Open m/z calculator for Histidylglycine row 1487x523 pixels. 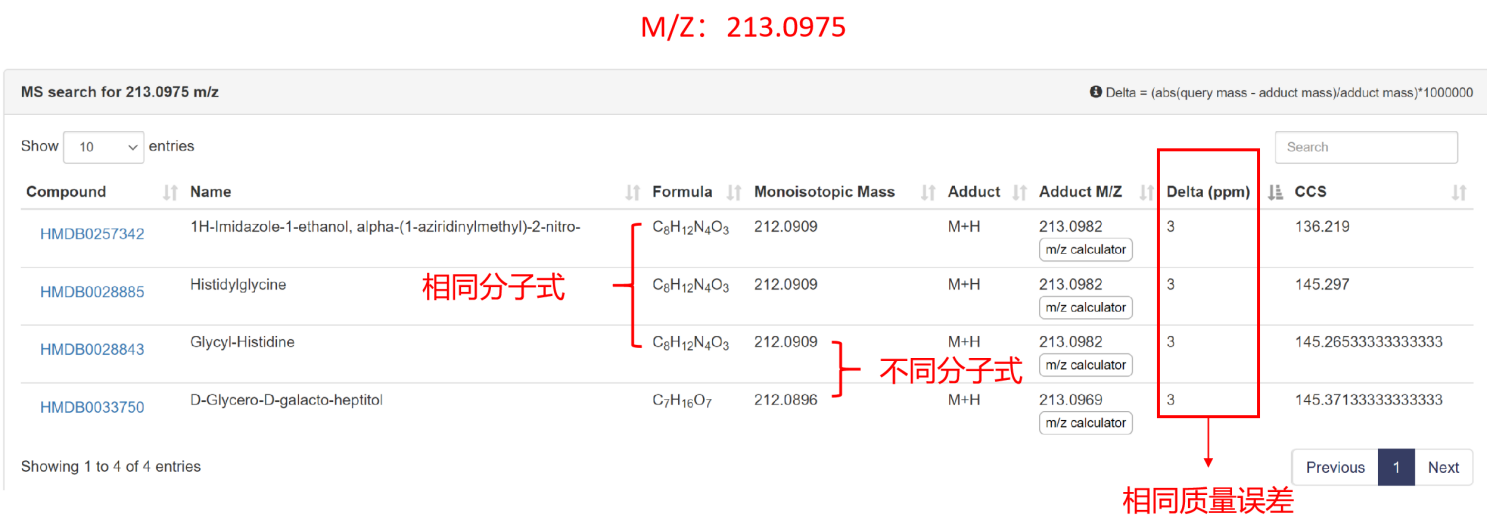click(1086, 307)
